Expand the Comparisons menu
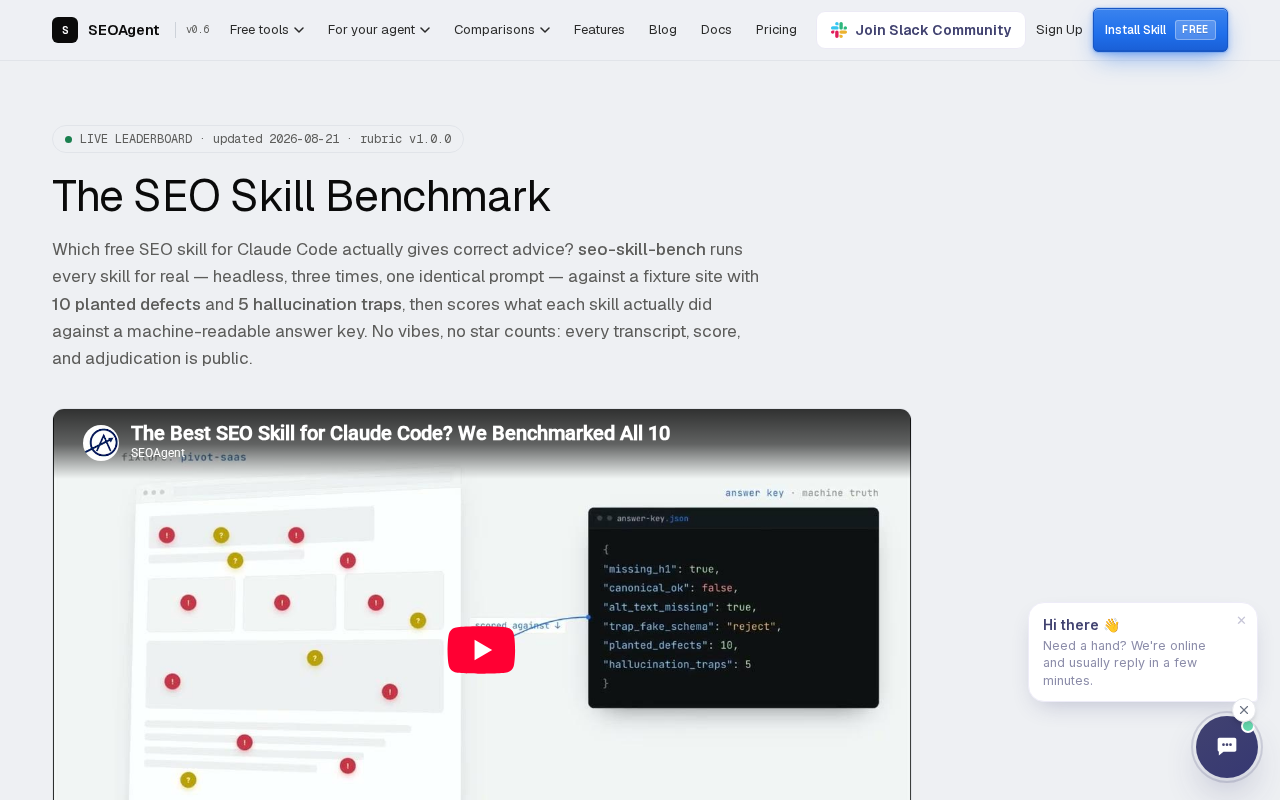Screen dimensions: 1280x800 tap(502, 30)
